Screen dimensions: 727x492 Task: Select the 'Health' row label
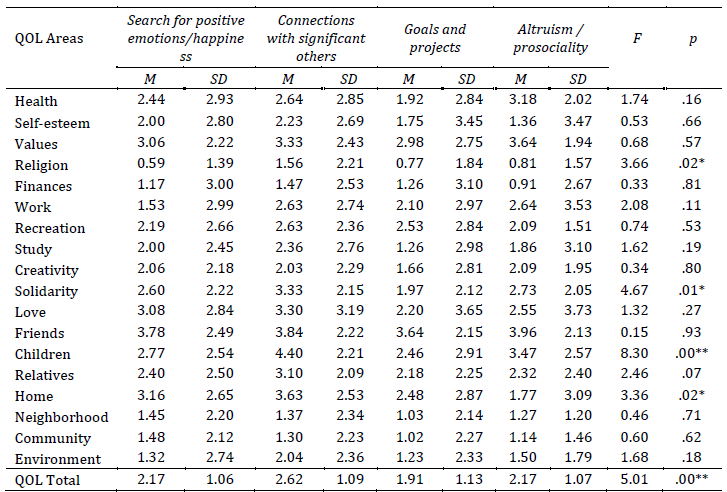pyautogui.click(x=37, y=101)
